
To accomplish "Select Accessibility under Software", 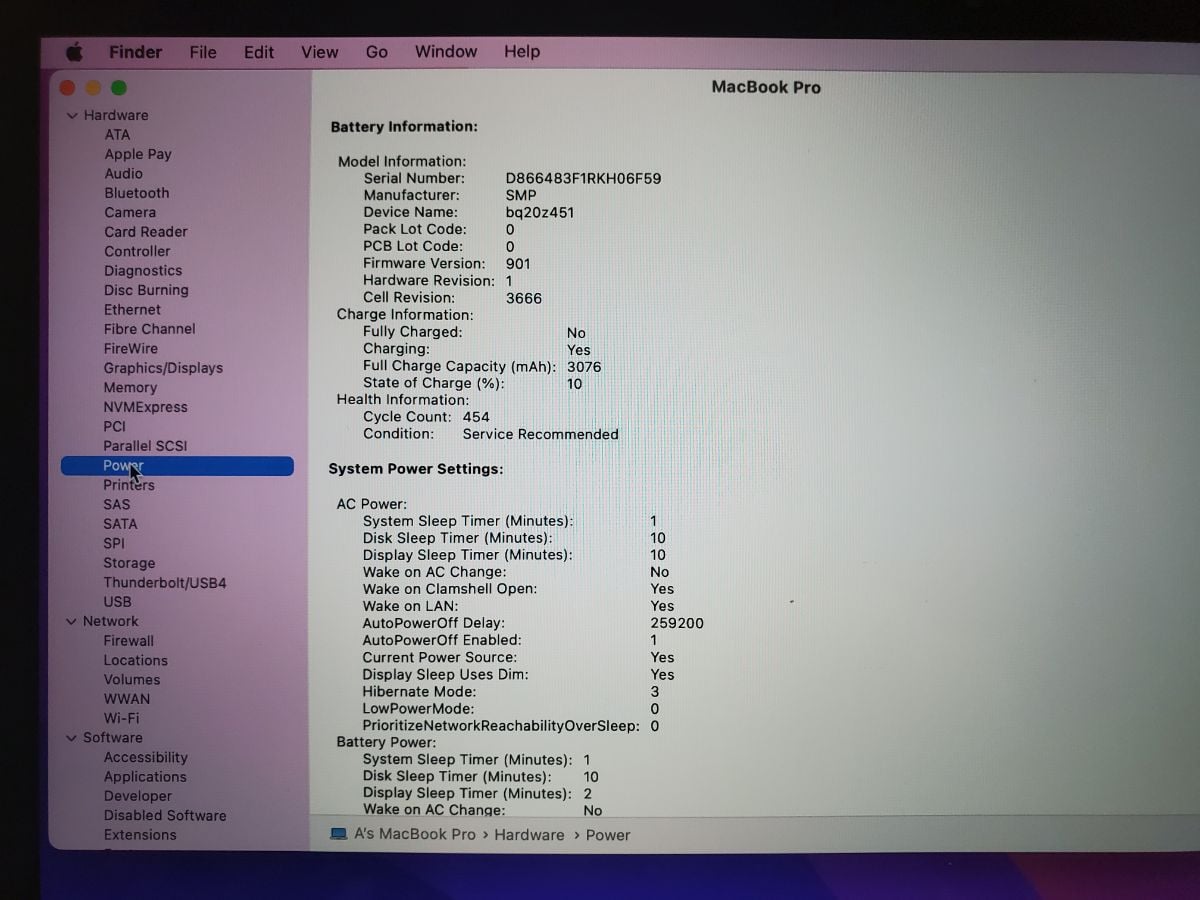I will pyautogui.click(x=145, y=758).
